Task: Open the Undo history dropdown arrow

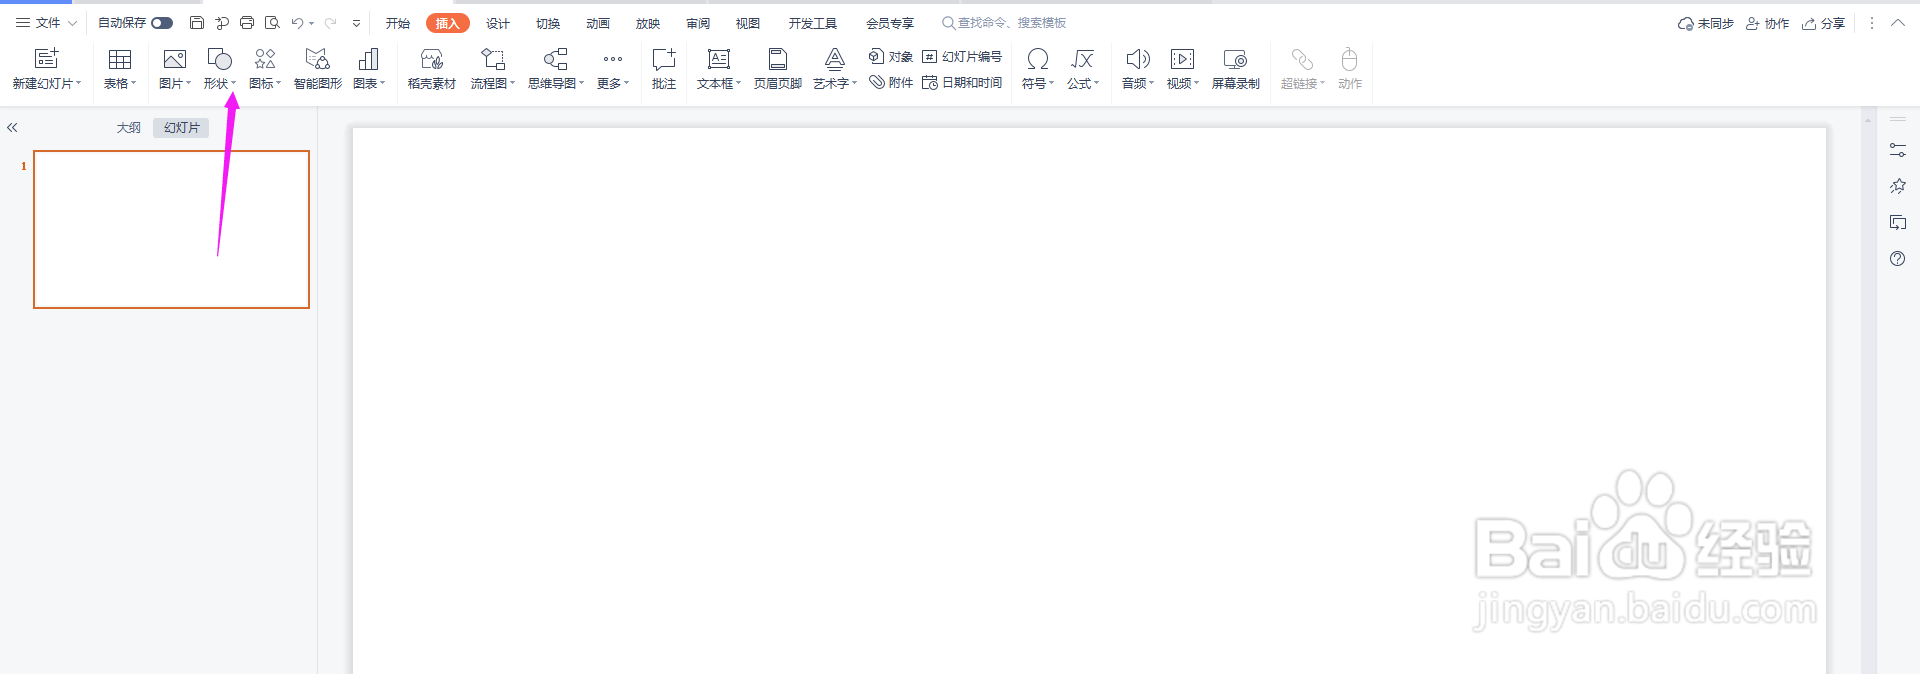Action: click(312, 23)
